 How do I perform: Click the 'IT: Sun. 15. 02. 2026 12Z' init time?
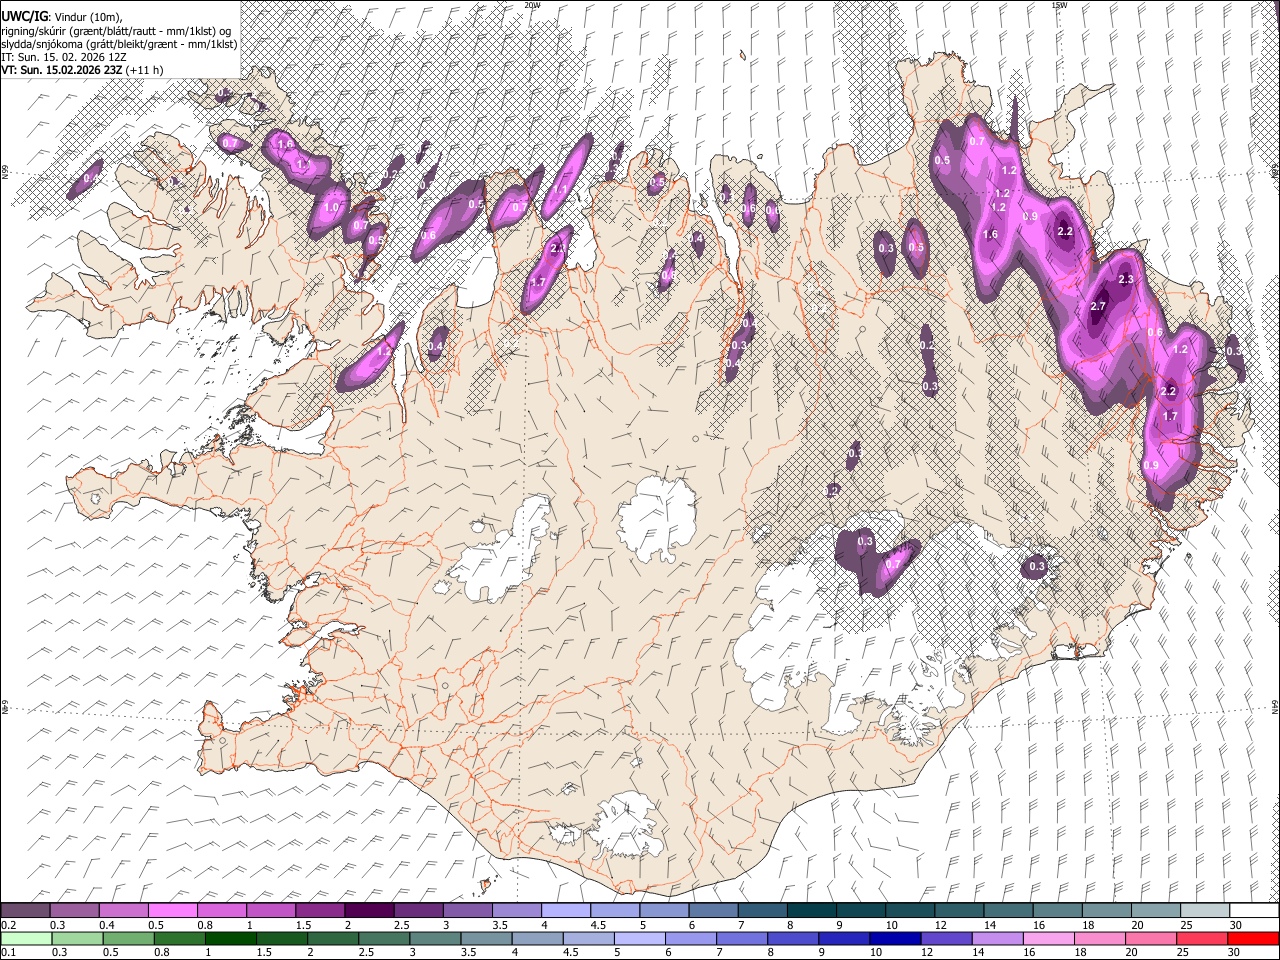point(62,57)
